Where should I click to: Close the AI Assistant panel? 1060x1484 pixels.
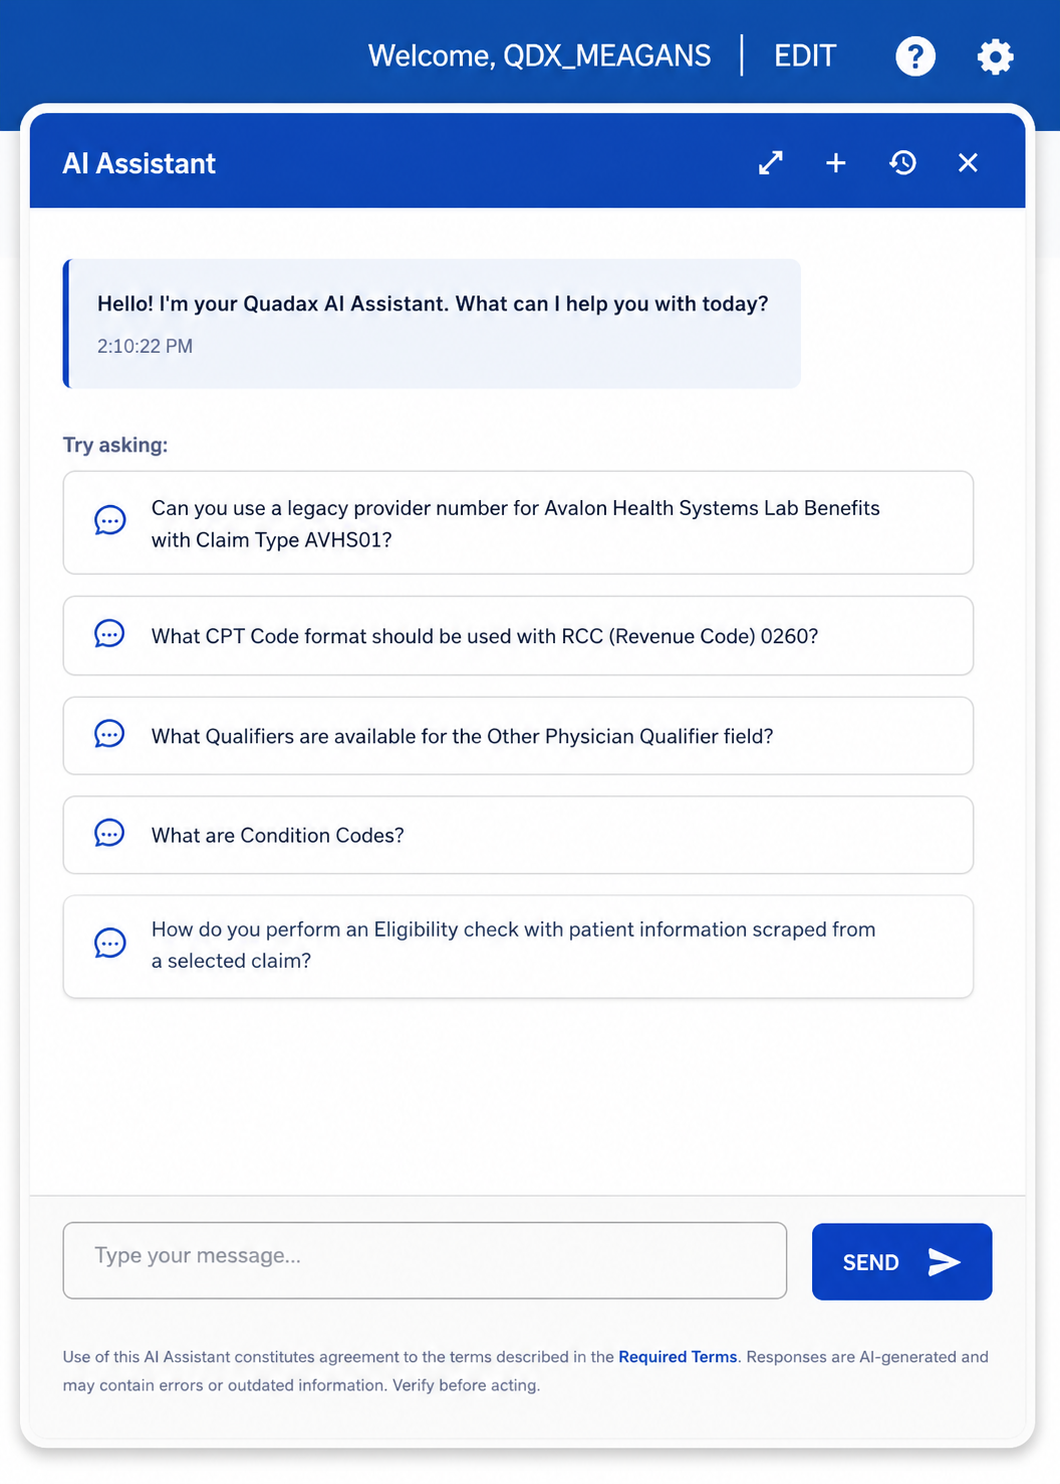(968, 163)
